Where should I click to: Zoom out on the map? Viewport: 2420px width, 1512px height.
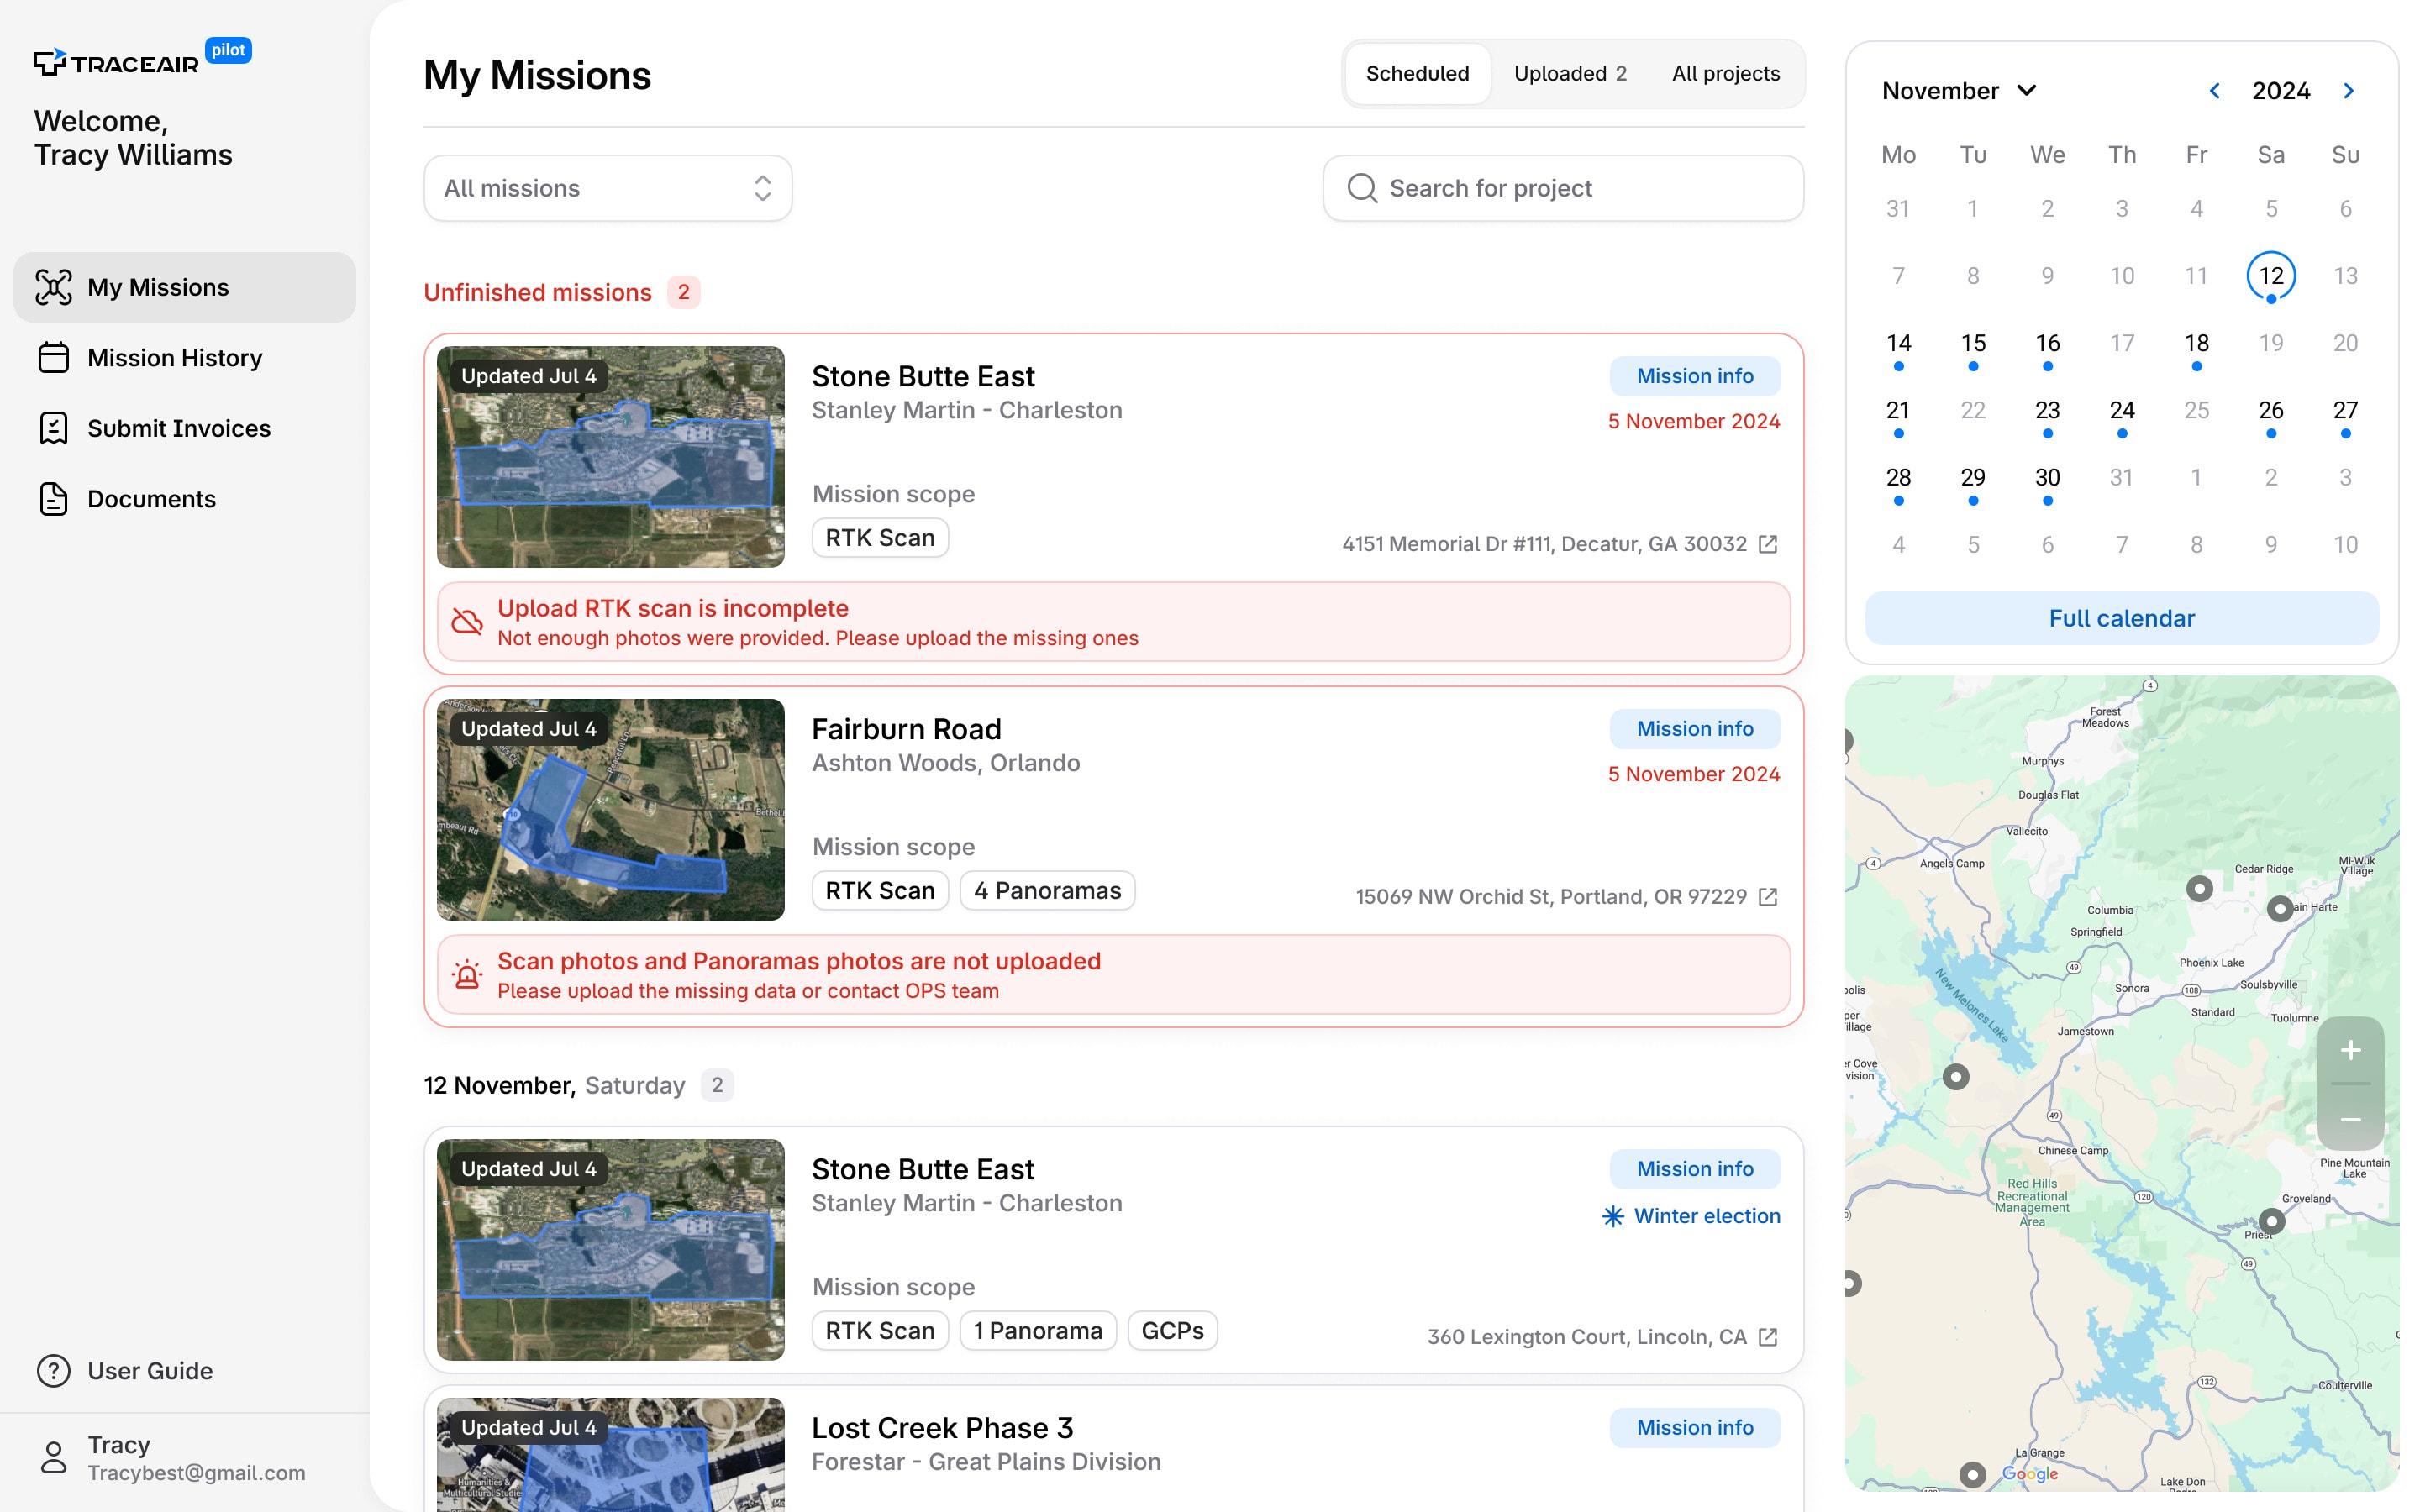tap(2351, 1119)
